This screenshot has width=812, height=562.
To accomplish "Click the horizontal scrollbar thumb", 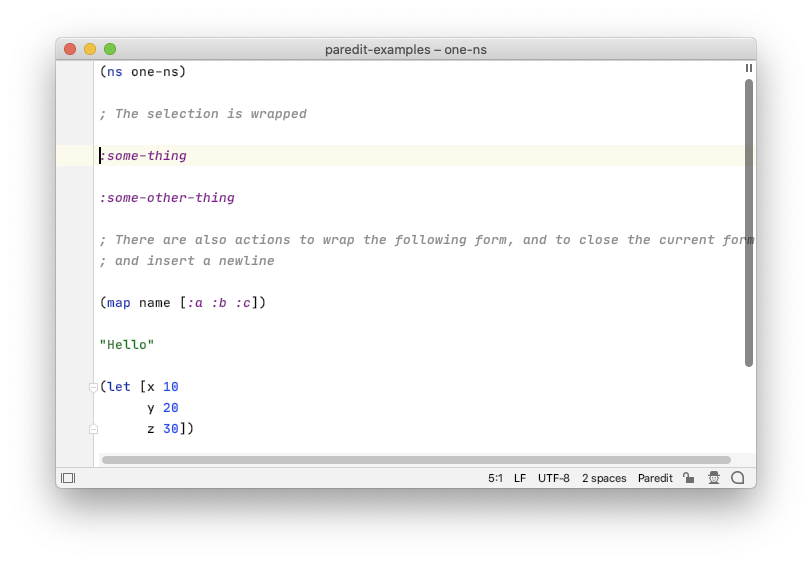I will (416, 460).
